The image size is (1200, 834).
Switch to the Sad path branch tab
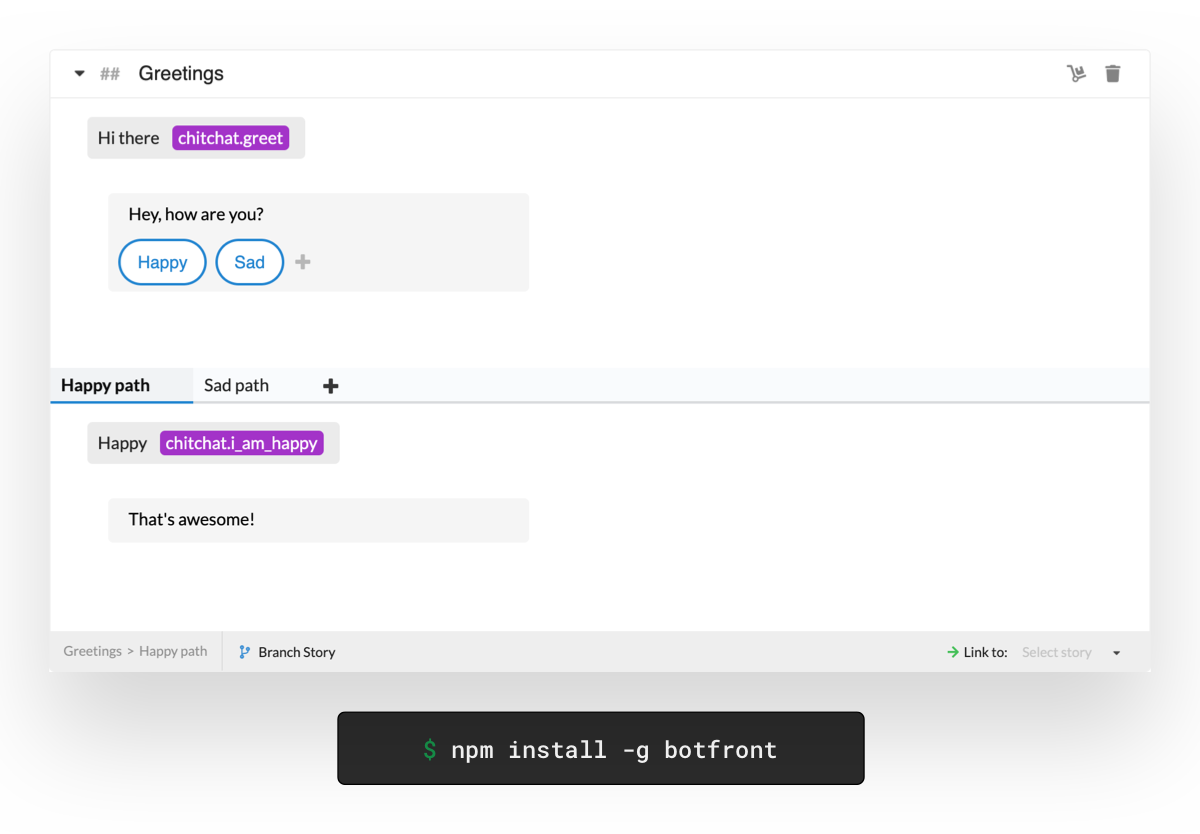tap(235, 385)
